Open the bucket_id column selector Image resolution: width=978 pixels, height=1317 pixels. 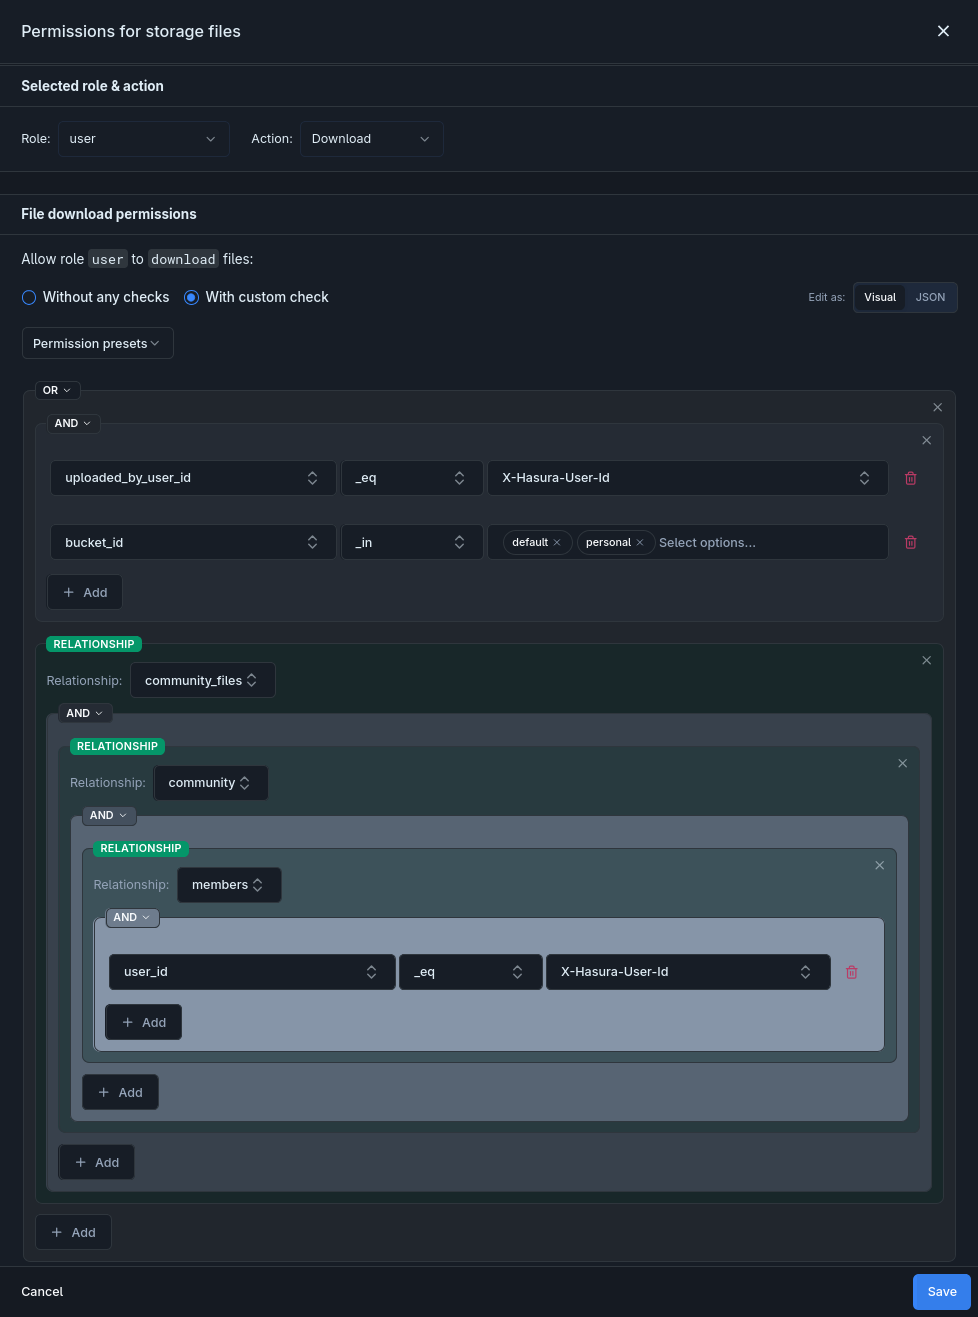[193, 542]
